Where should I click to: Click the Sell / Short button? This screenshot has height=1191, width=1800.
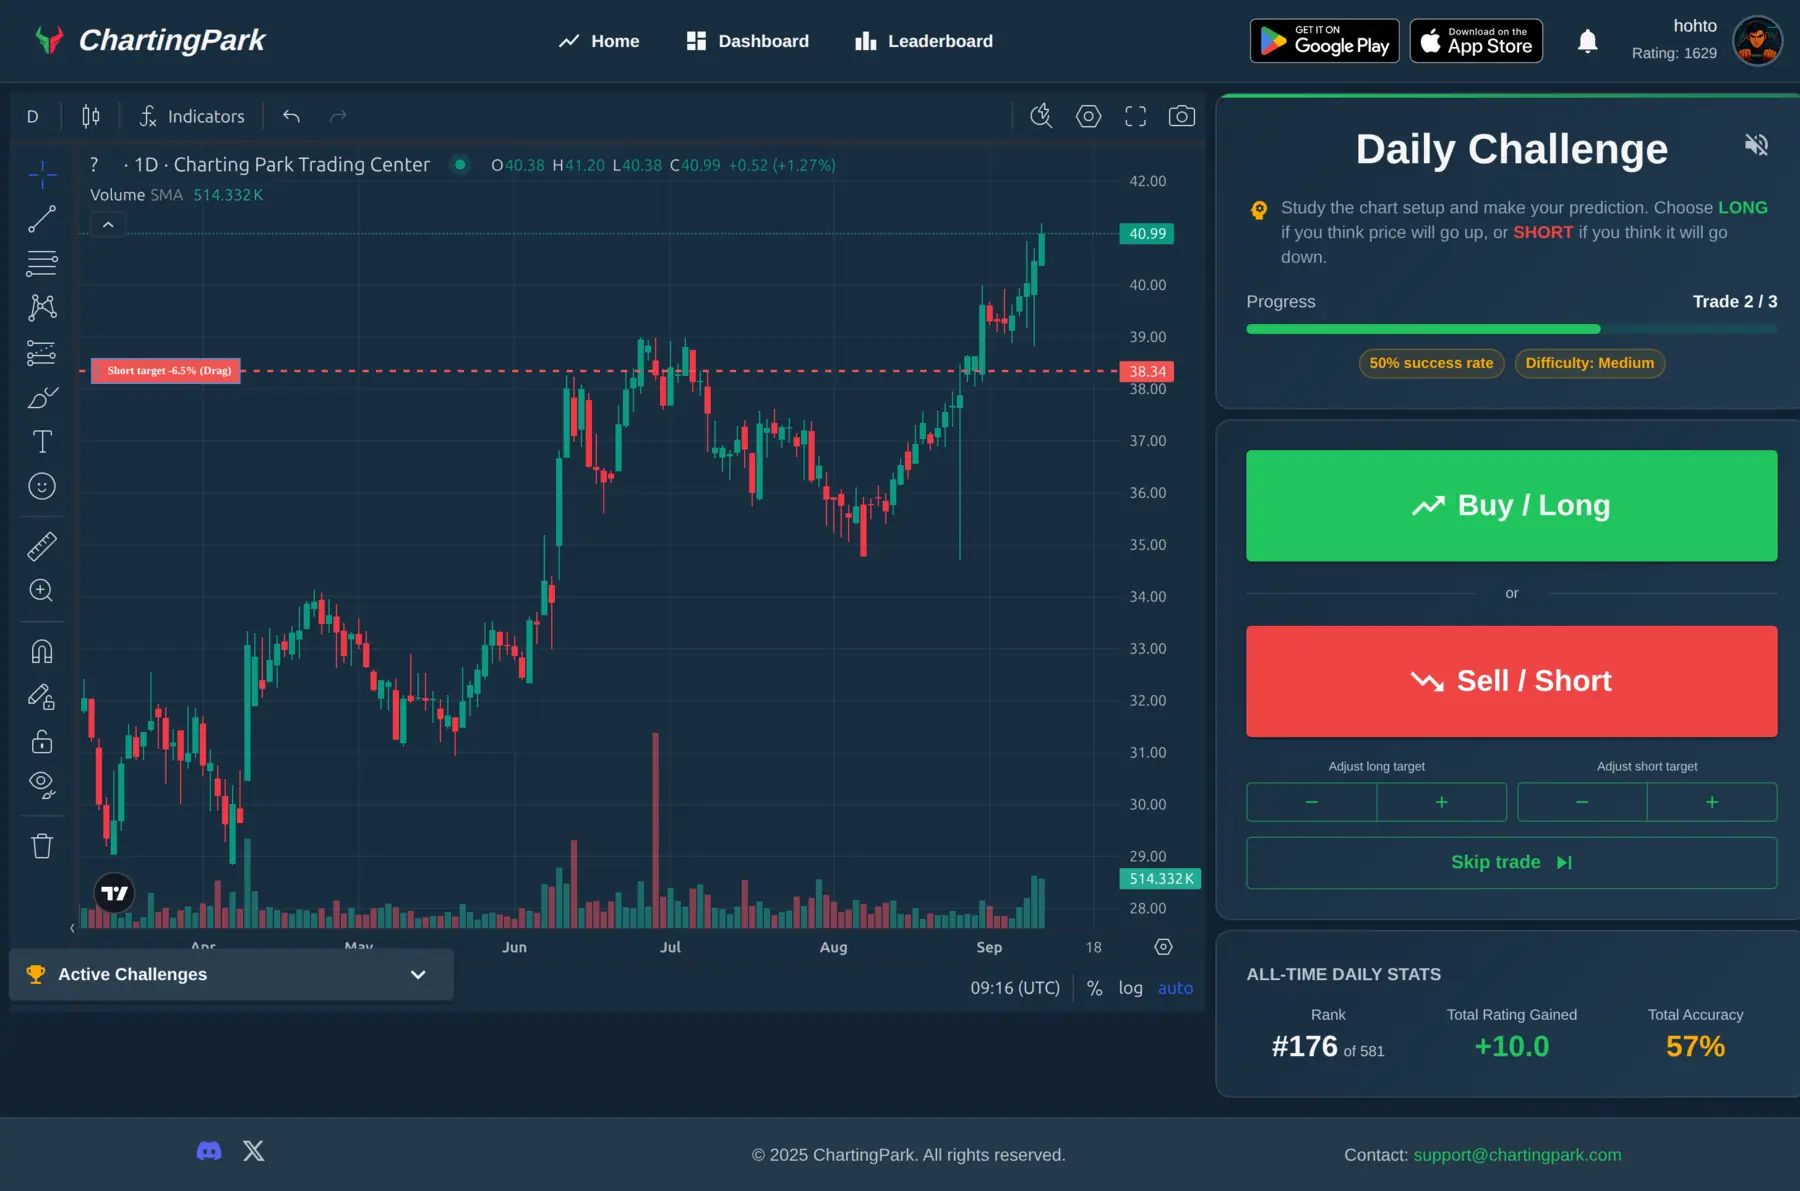[x=1511, y=681]
